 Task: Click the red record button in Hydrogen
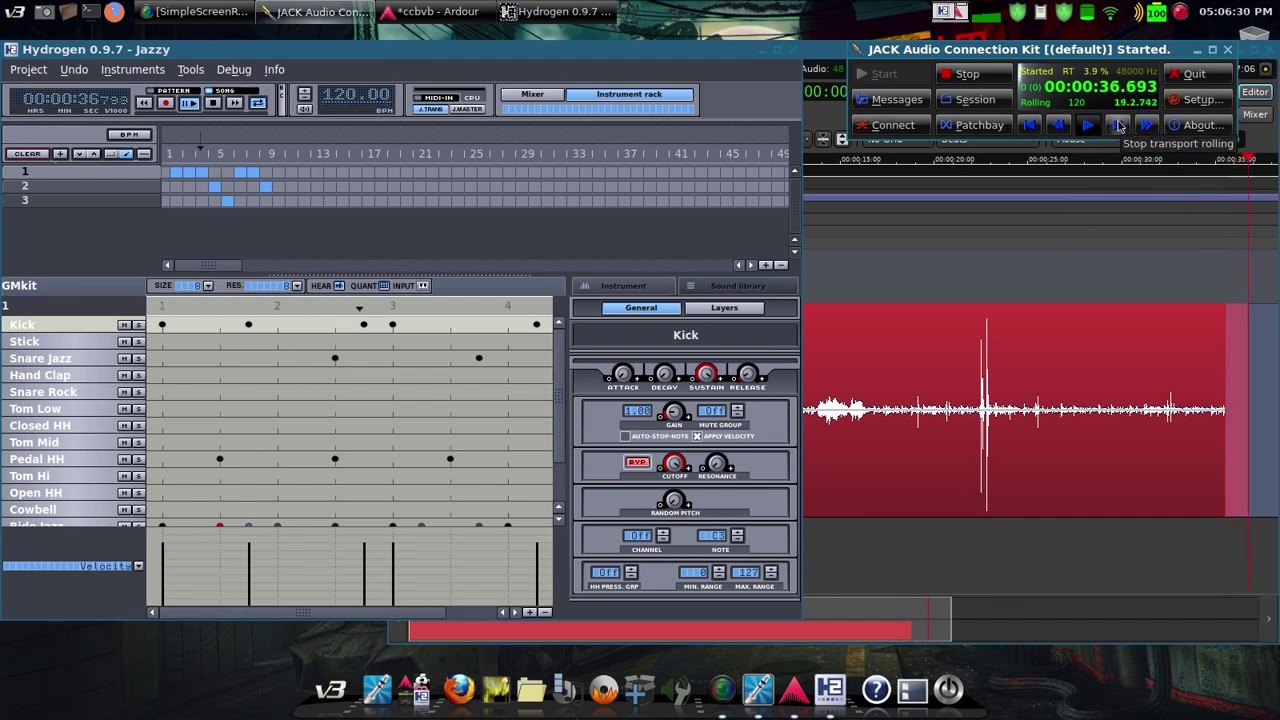point(166,103)
